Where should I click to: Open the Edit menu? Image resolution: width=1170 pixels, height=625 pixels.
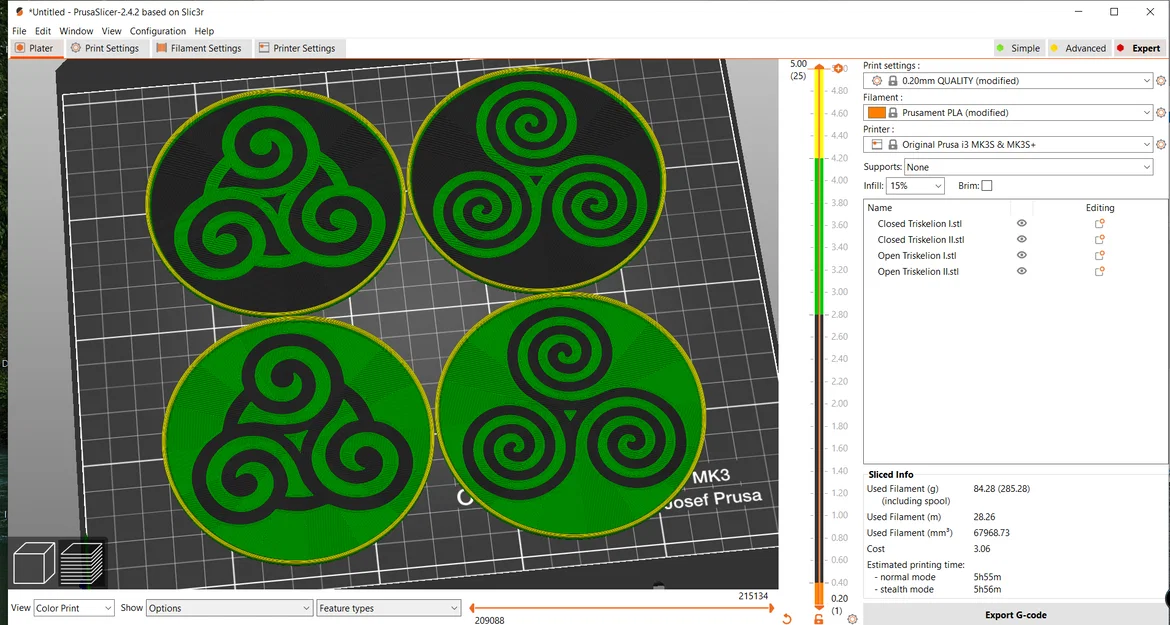[43, 31]
